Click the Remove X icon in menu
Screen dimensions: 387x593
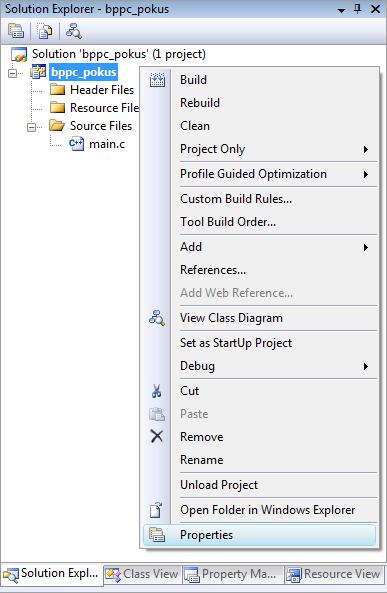(x=157, y=436)
